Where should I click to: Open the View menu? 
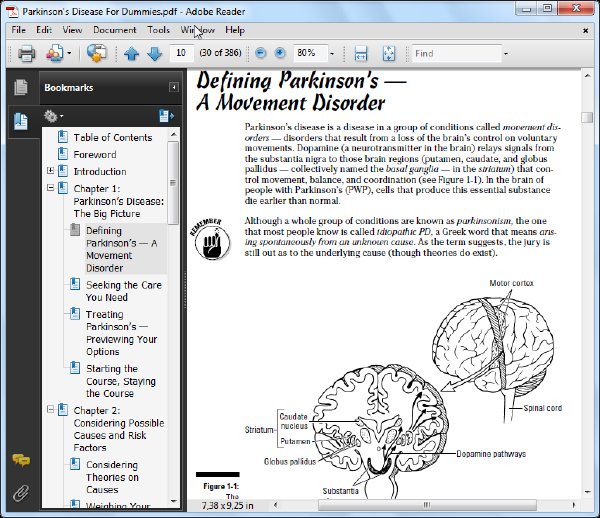(72, 30)
